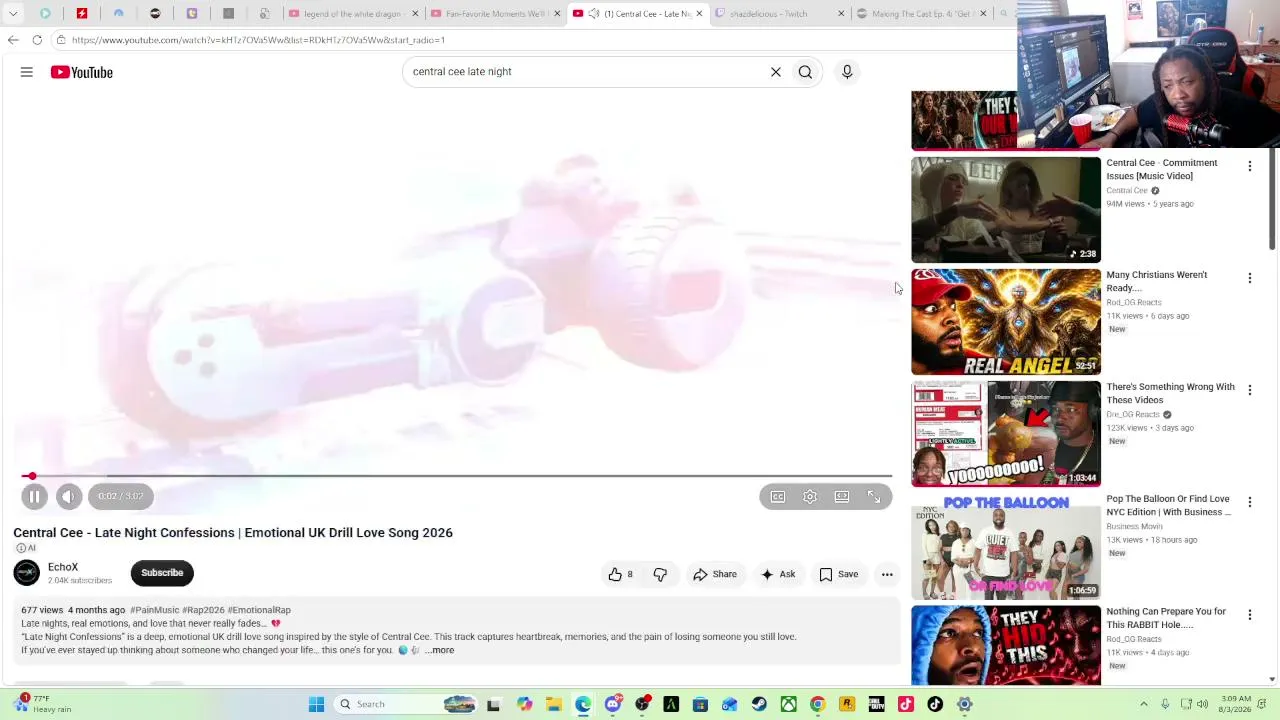Open the YouTube guide hamburger menu
This screenshot has height=720, width=1280.
coord(27,72)
